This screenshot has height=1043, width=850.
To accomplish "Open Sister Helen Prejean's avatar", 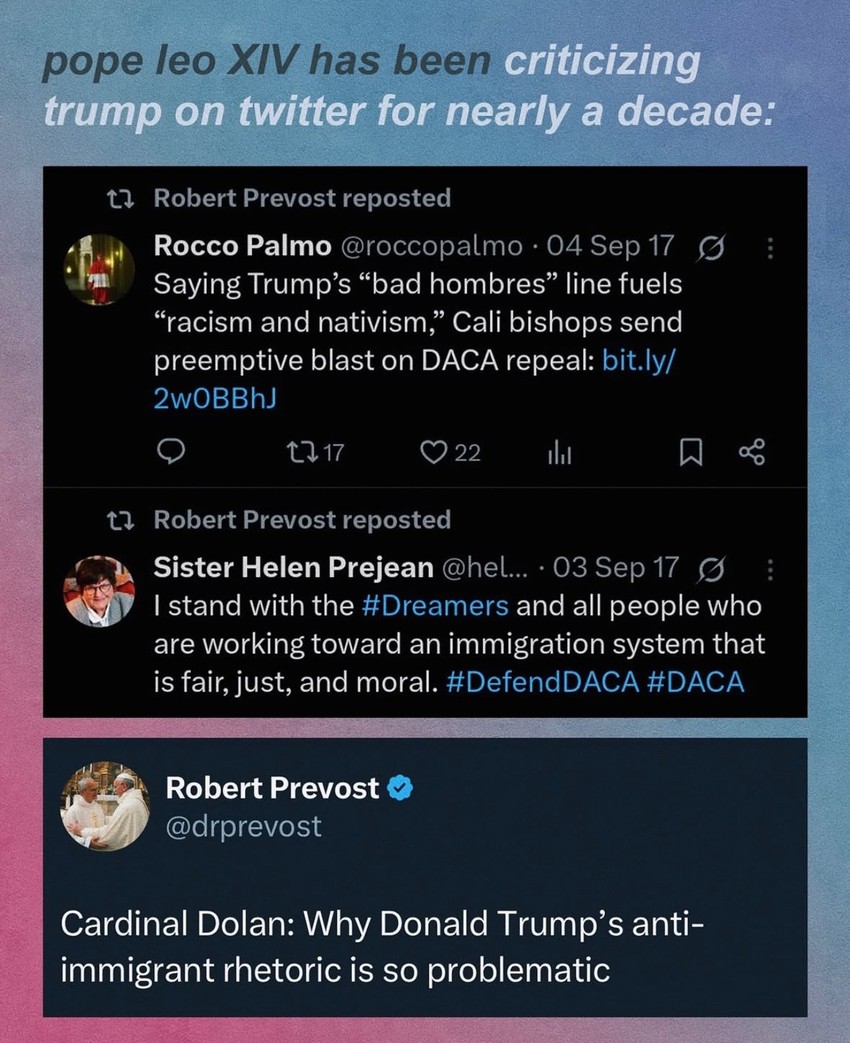I will (98, 591).
